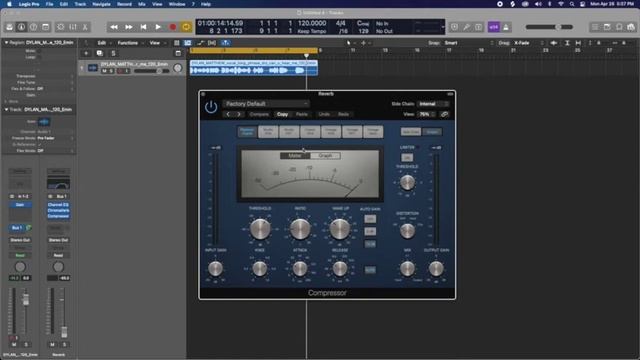Open the List Editors icon at top right
Viewport: 640px width, 360px height.
(595, 27)
